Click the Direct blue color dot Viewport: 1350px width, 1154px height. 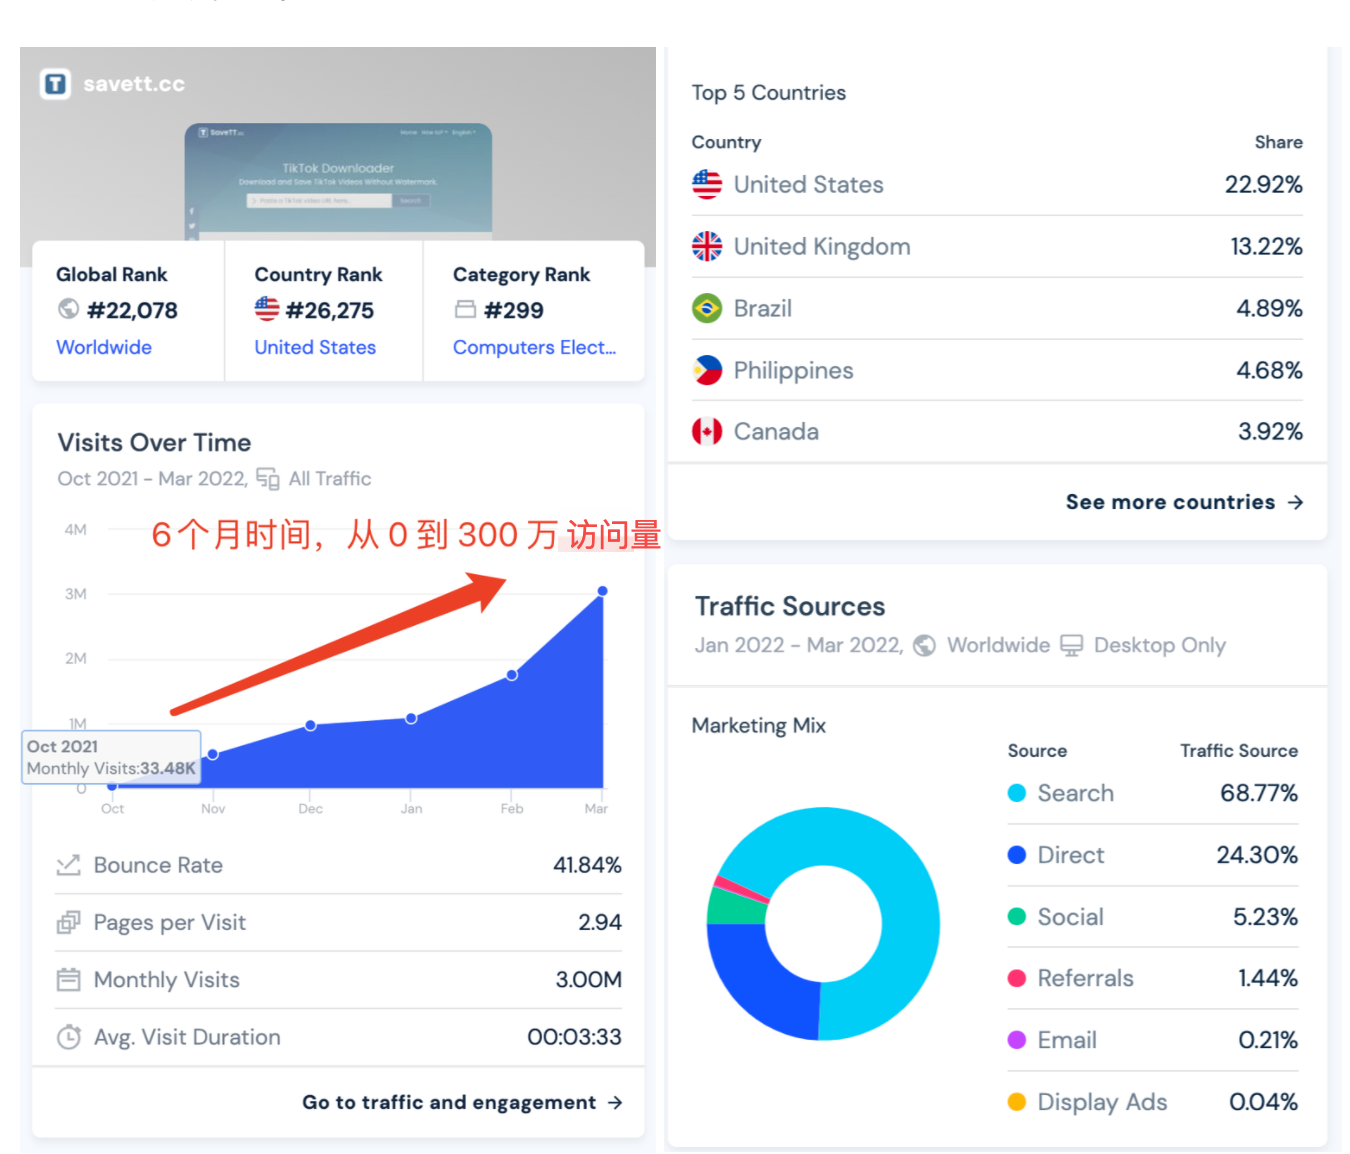[x=1017, y=855]
